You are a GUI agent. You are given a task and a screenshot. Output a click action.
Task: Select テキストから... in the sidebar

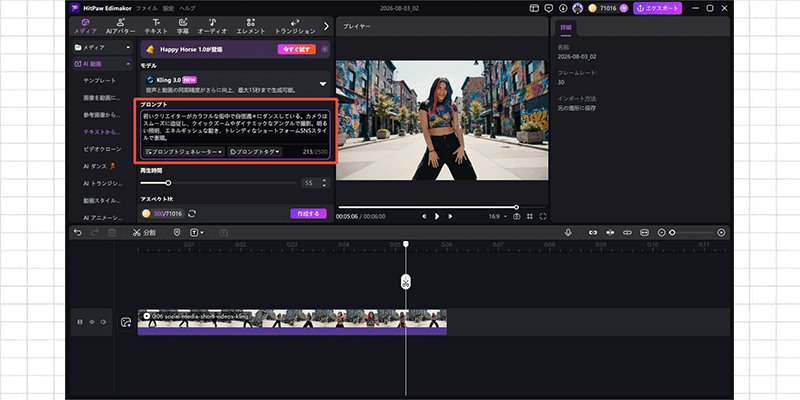(x=102, y=132)
